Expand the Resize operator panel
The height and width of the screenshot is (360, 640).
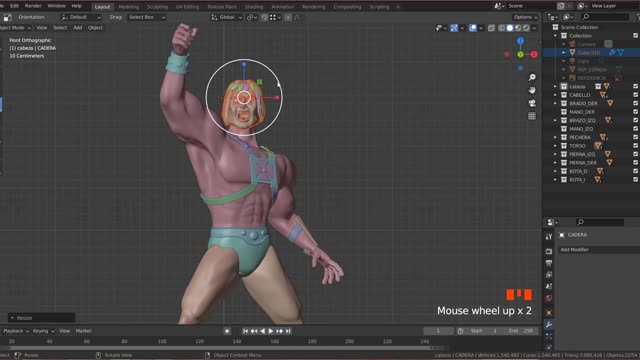pos(41,318)
